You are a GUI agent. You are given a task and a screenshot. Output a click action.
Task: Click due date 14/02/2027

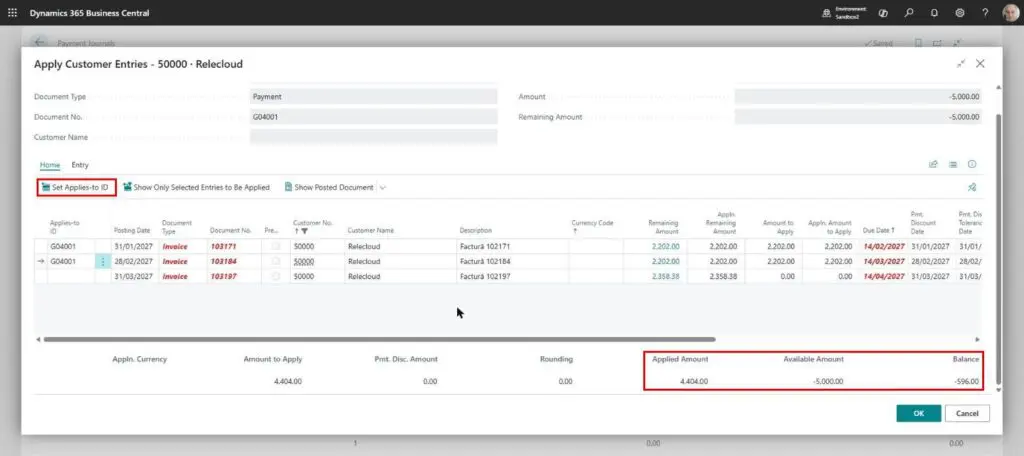884,247
